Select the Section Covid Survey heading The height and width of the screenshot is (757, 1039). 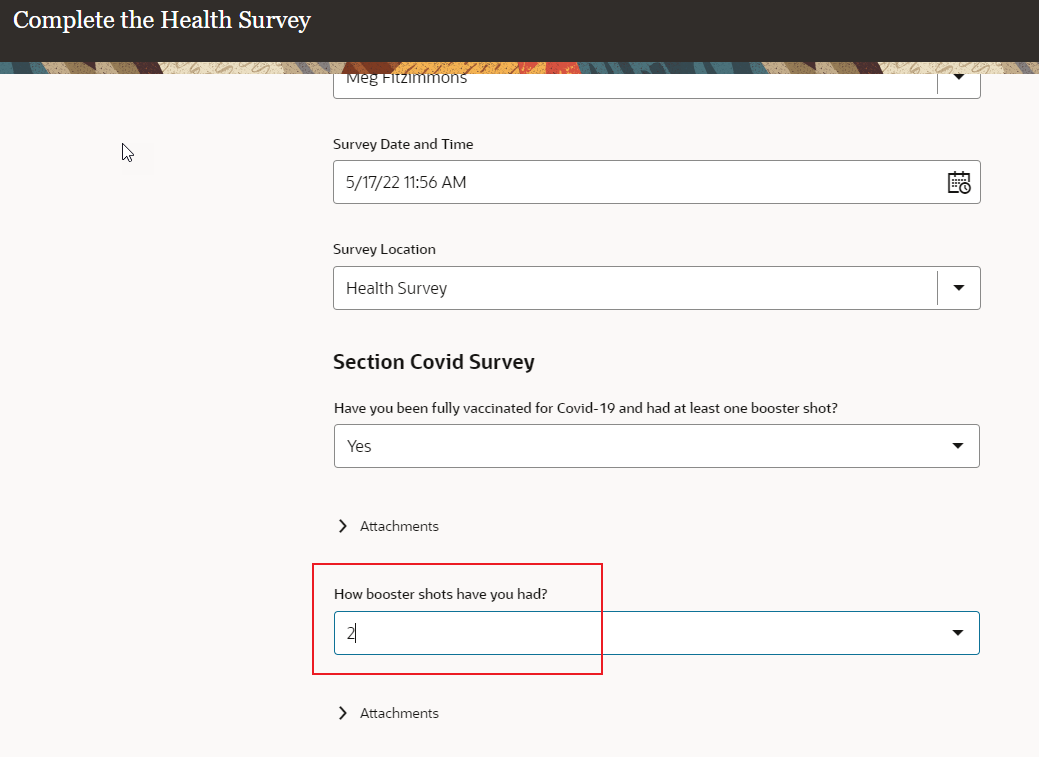[434, 362]
